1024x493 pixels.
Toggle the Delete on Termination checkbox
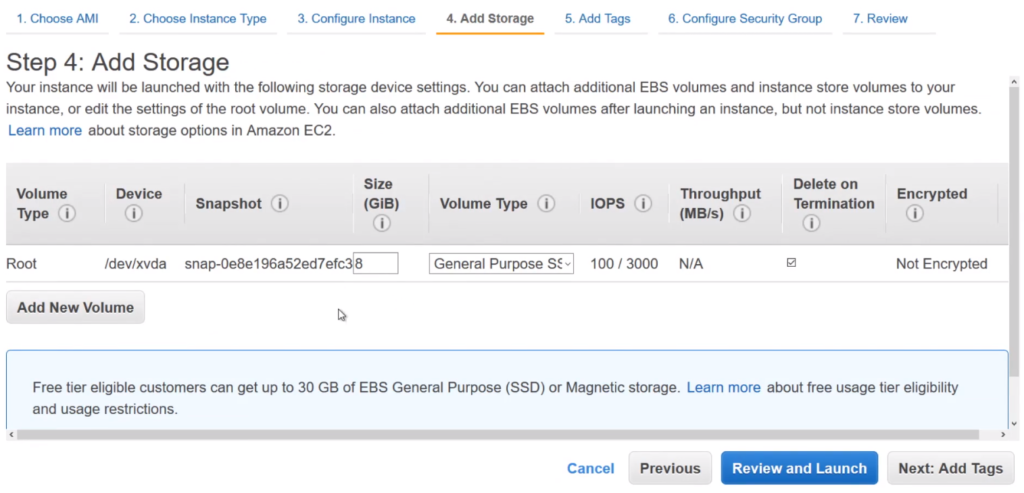792,263
